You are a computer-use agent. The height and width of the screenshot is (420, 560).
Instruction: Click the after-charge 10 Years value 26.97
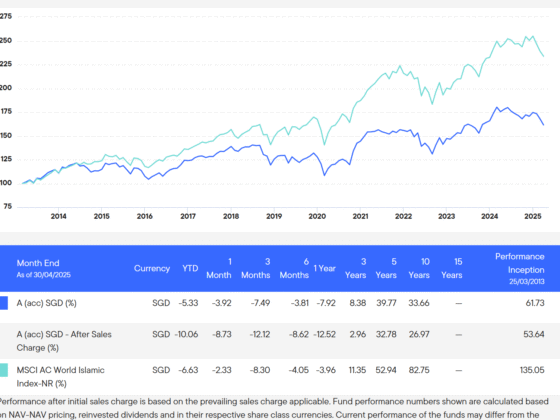pyautogui.click(x=419, y=335)
